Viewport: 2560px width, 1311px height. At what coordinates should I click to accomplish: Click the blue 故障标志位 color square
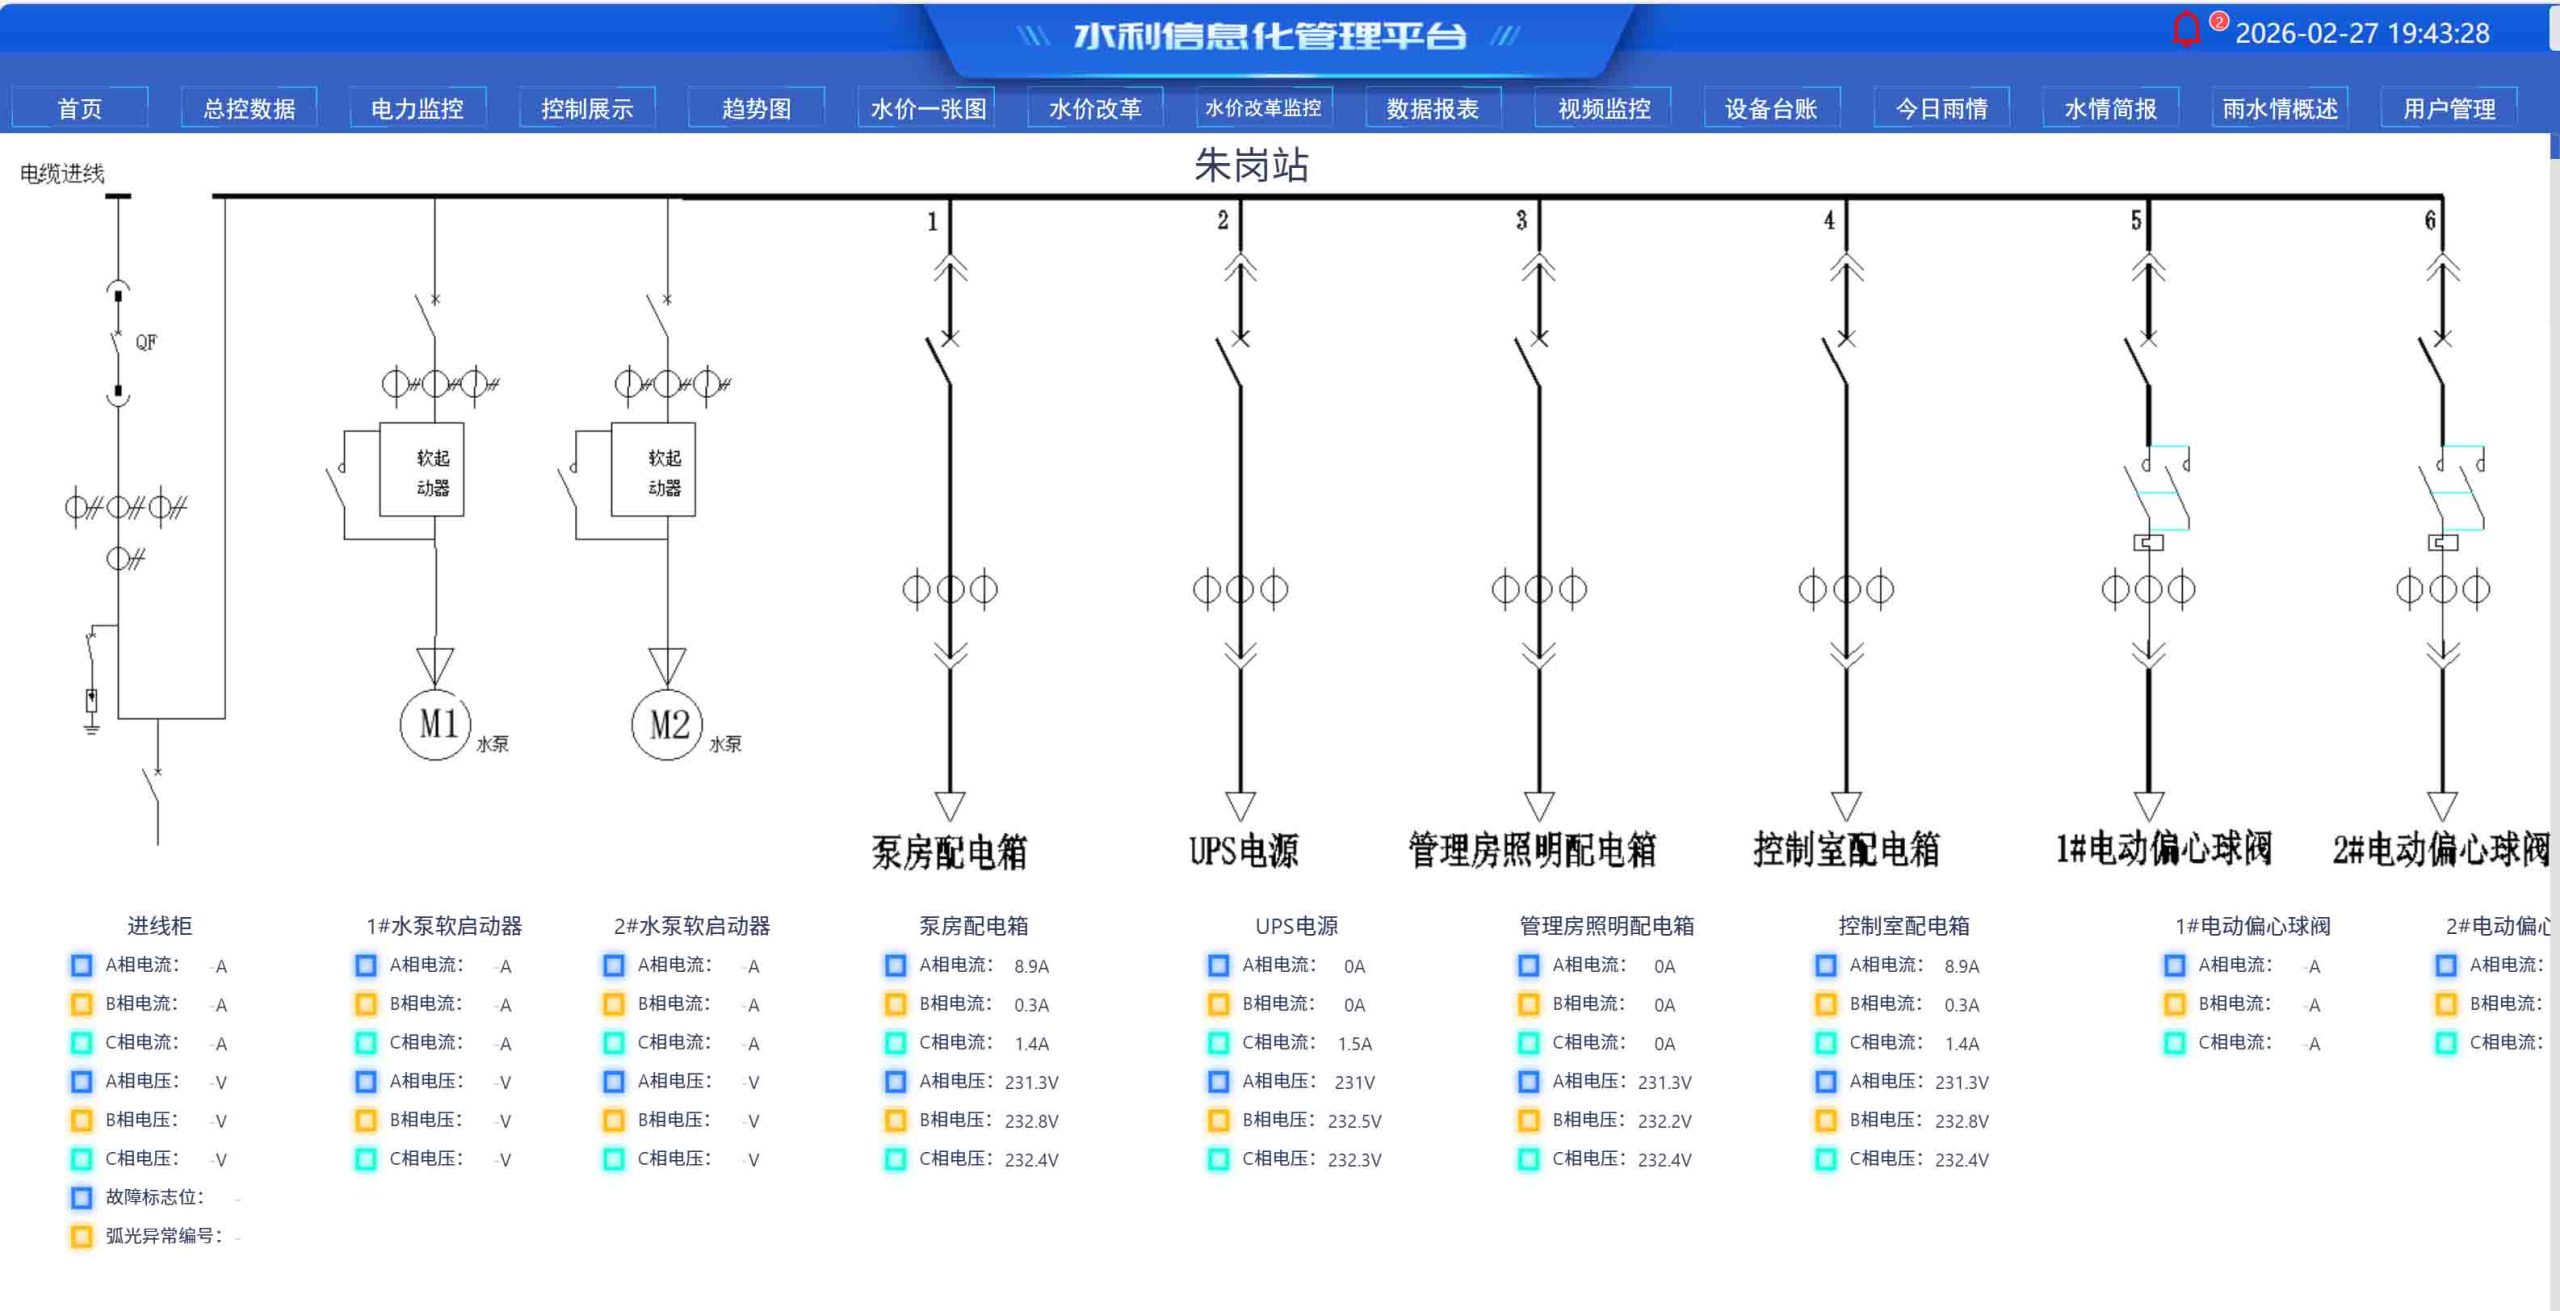pos(81,1197)
